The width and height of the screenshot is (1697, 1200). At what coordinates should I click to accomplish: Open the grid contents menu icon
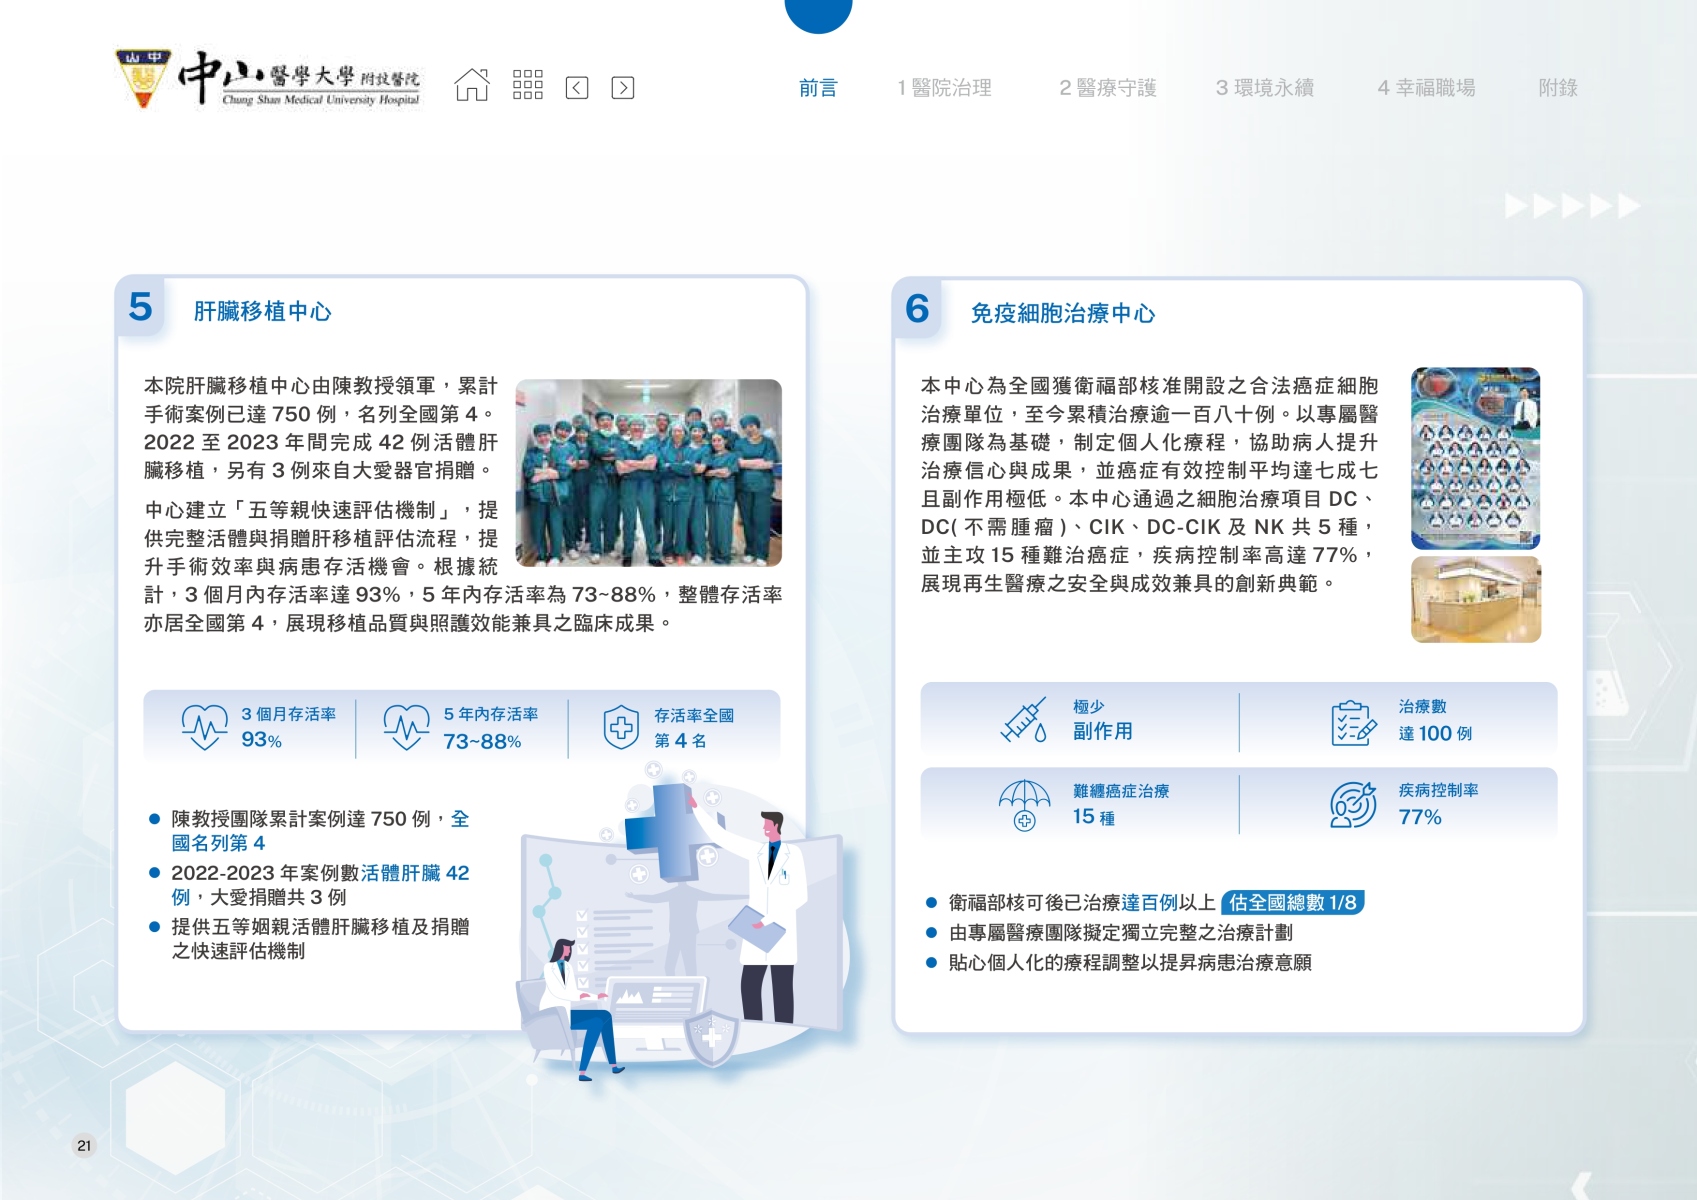[x=527, y=86]
